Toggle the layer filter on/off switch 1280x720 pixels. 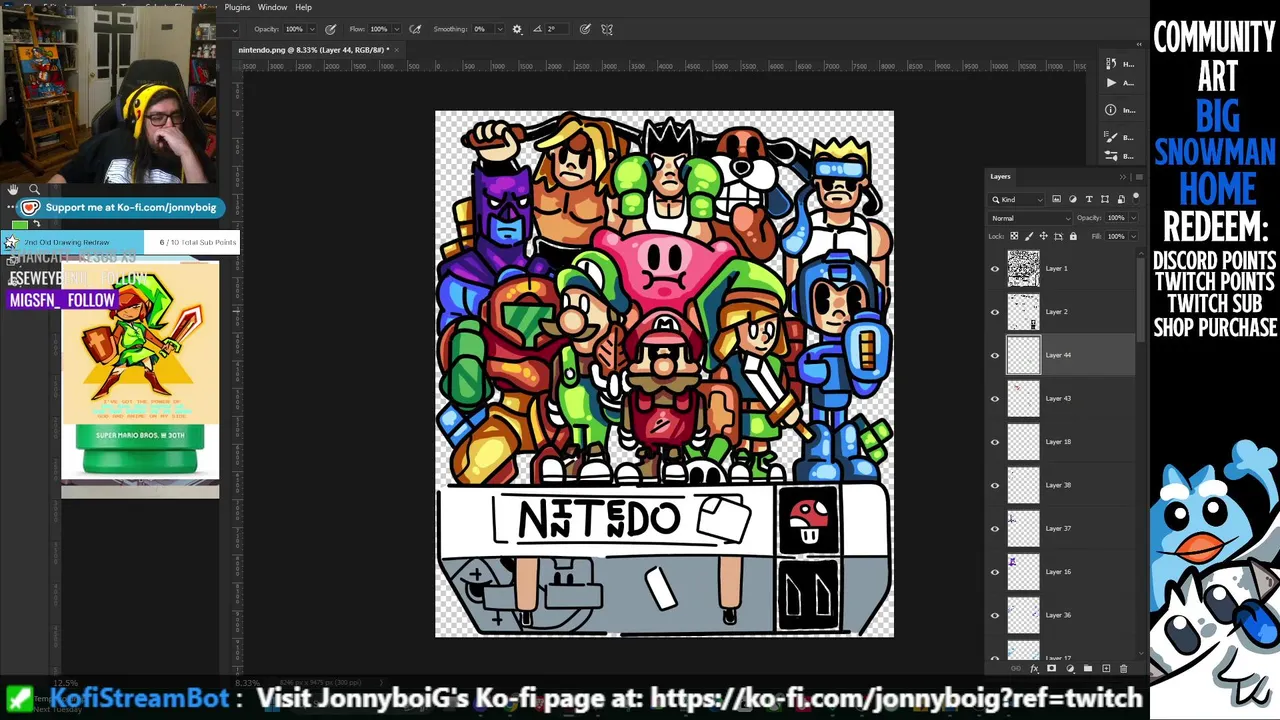click(x=1136, y=198)
